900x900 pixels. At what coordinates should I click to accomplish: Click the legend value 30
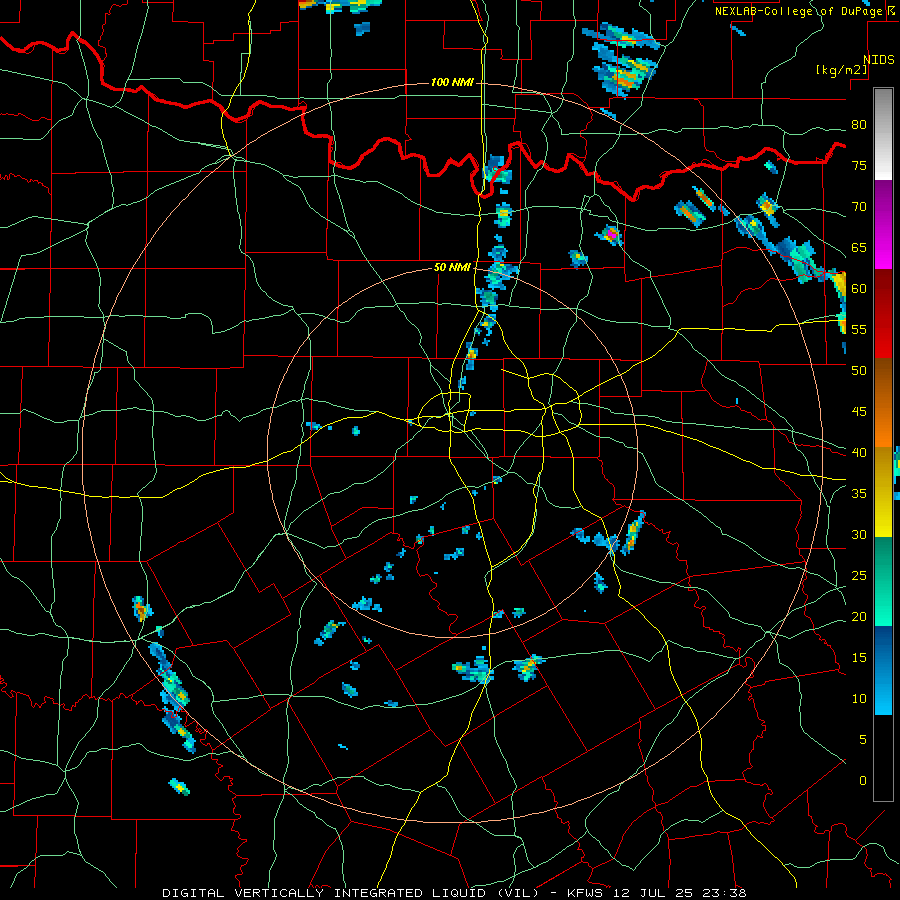(859, 534)
